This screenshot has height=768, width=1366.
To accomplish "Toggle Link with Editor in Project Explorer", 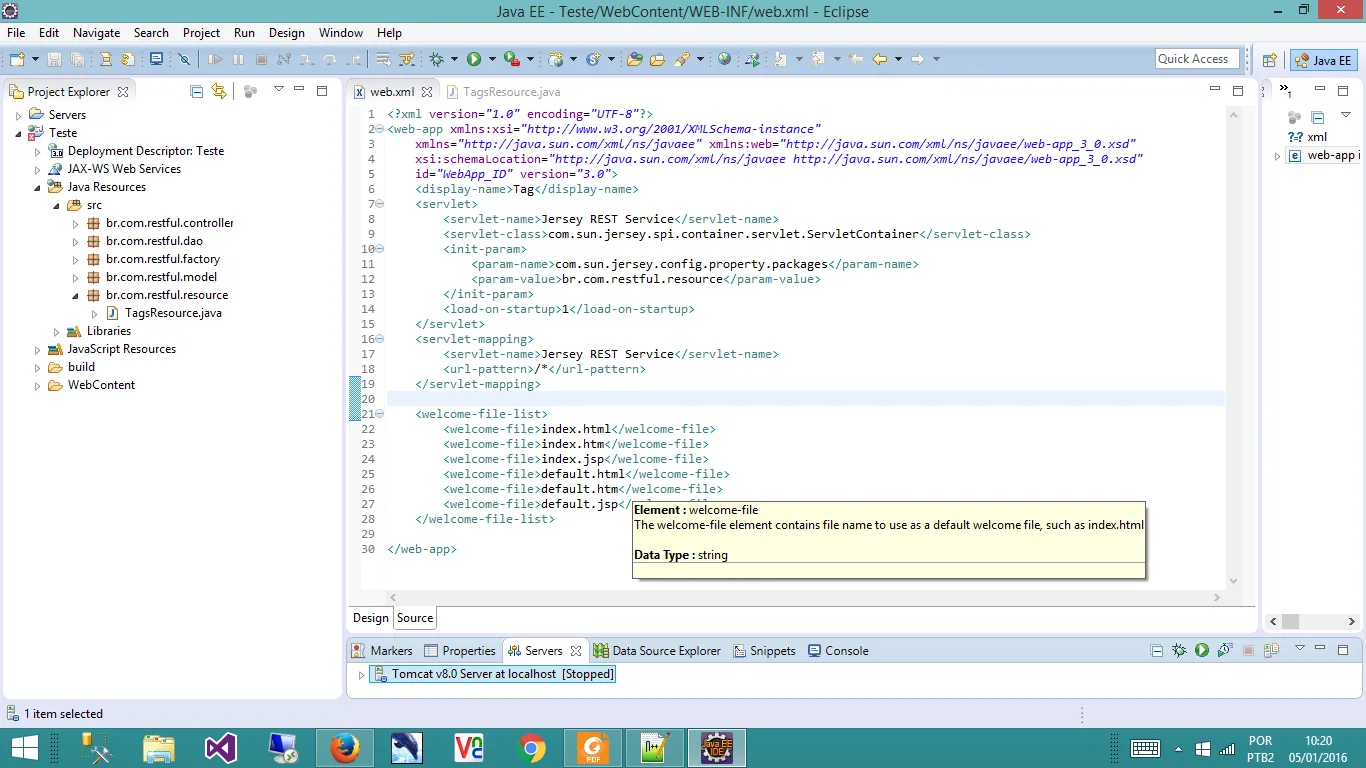I will [219, 92].
